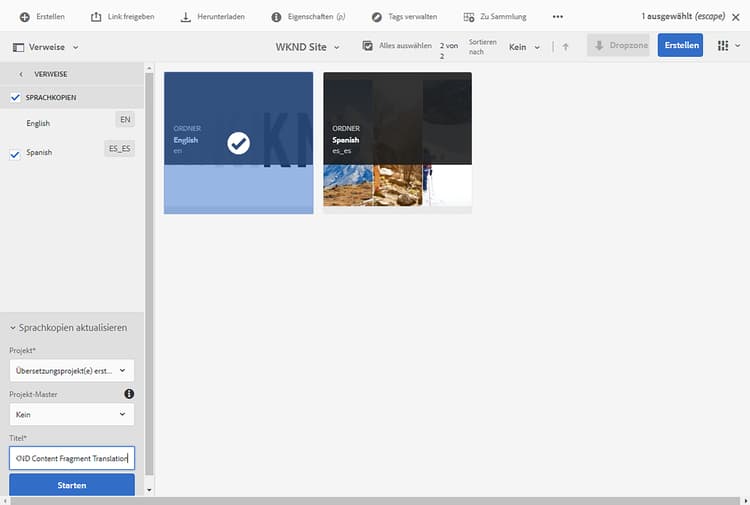Click the Tags verwalten tag icon
Screen dimensions: 750x505
click(376, 17)
